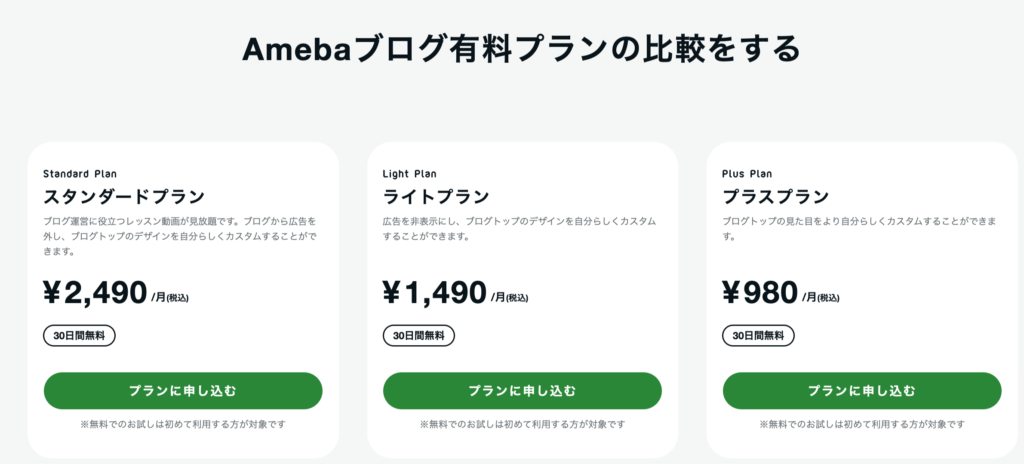Click the Light Plan "プランに申し込む" button

point(522,391)
